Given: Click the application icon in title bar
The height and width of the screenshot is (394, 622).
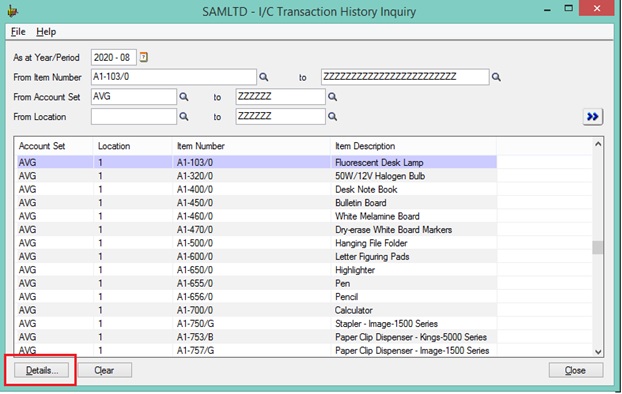Looking at the screenshot, I should pos(13,11).
